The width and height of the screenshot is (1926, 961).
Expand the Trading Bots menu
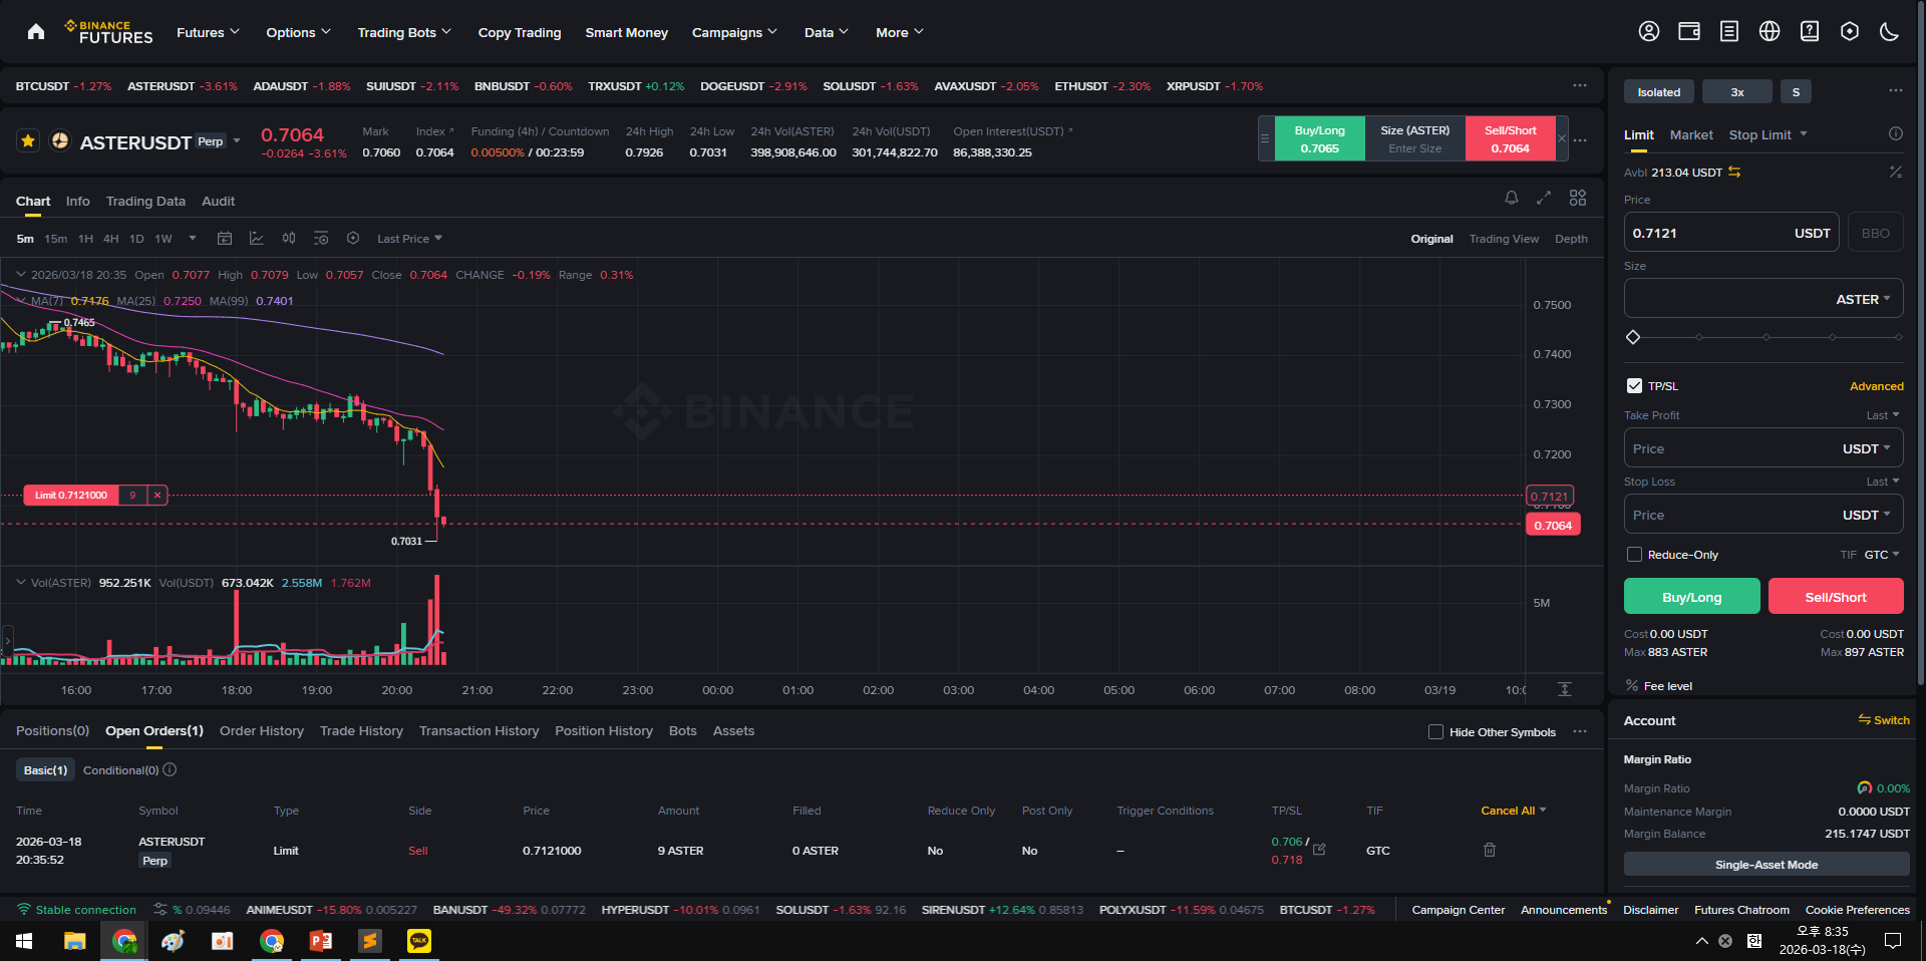click(x=404, y=32)
